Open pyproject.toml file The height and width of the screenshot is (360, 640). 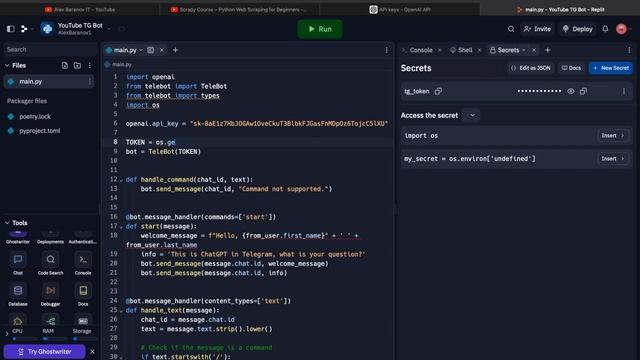click(x=40, y=131)
